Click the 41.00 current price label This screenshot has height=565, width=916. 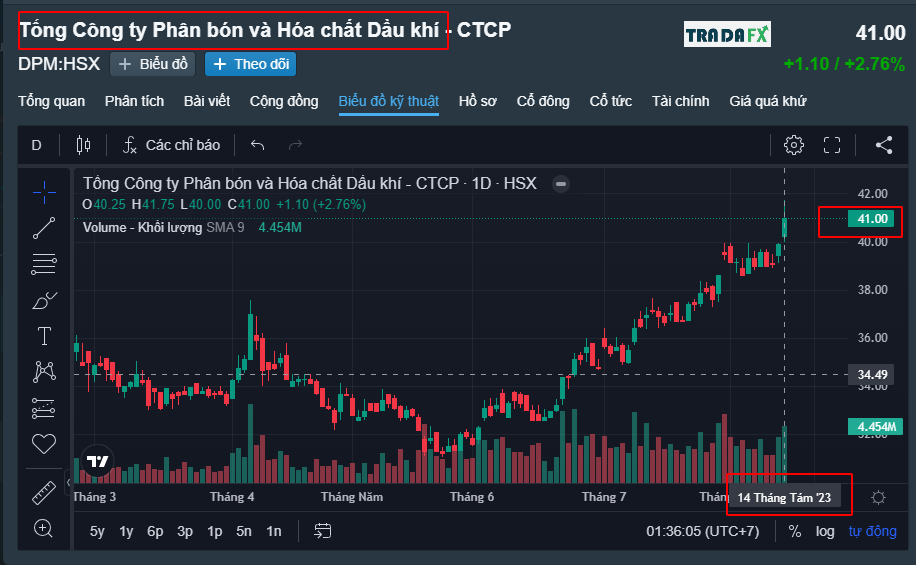(872, 219)
